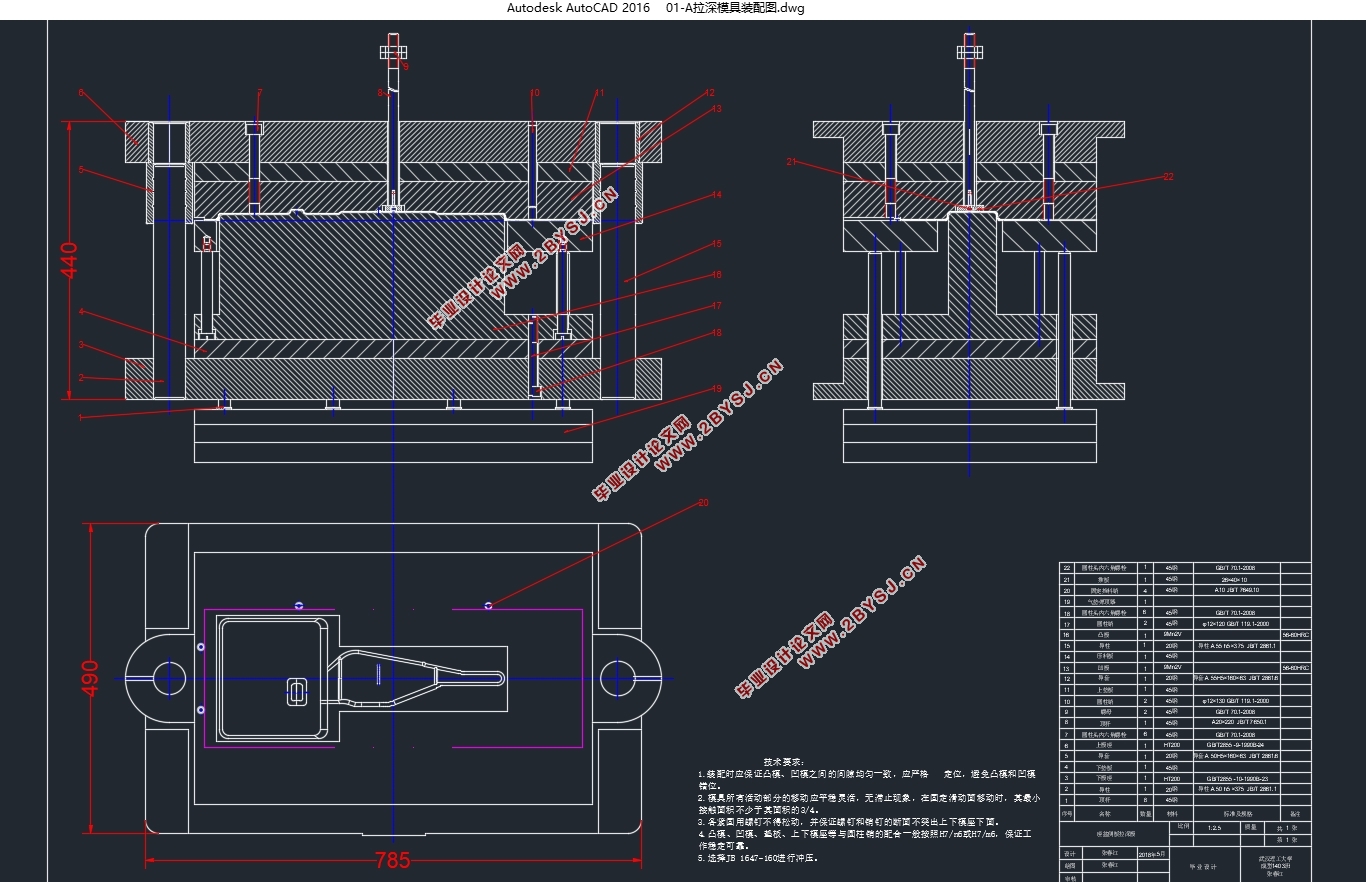
Task: Select the note line mentioning H7/n6
Action: (x=865, y=834)
